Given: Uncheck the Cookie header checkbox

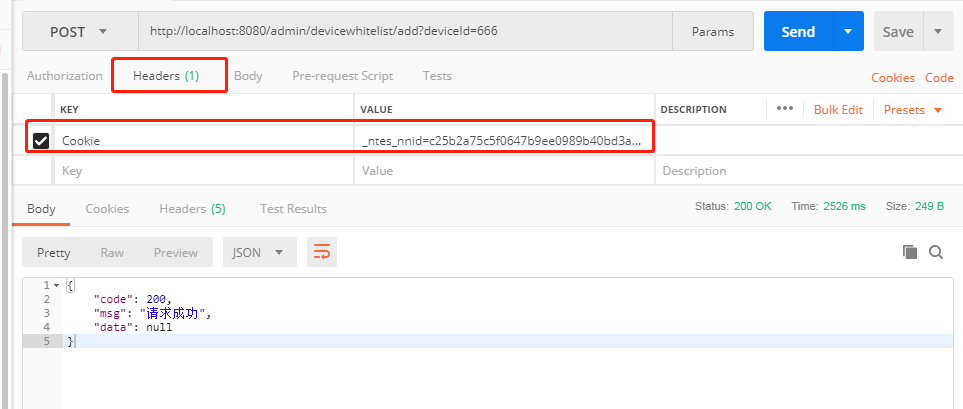Looking at the screenshot, I should [x=41, y=141].
